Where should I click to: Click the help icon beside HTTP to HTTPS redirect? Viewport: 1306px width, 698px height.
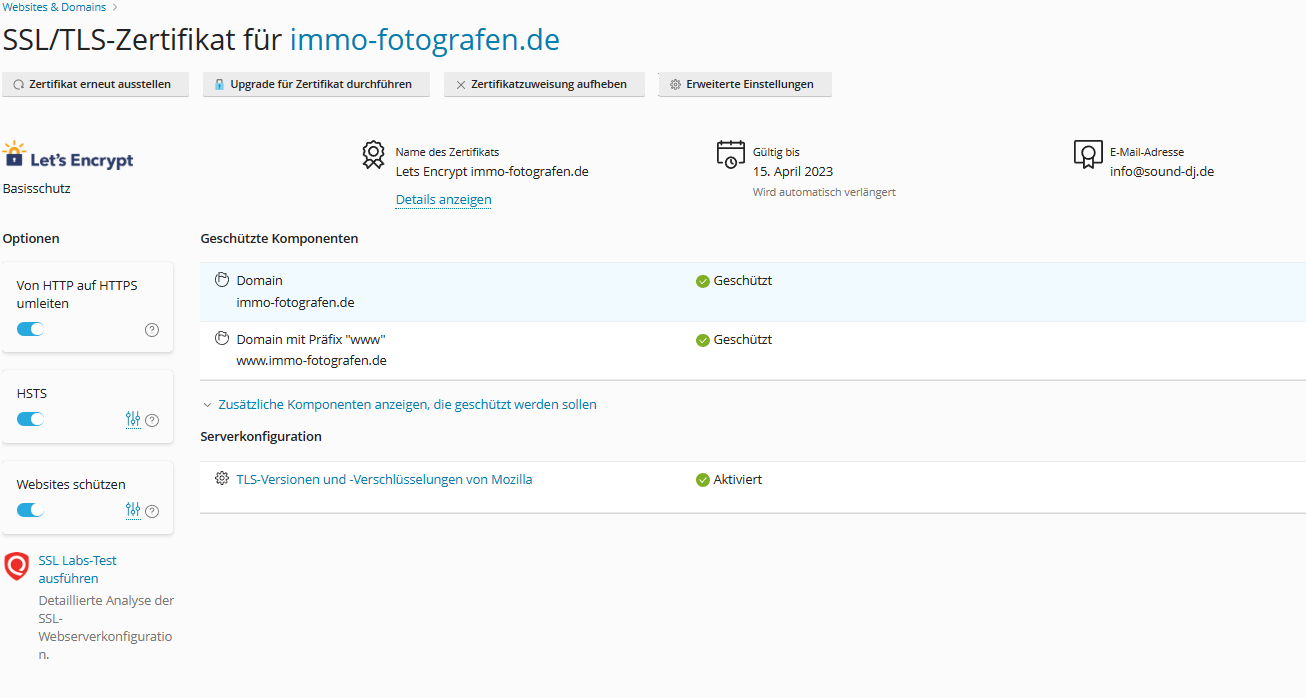pyautogui.click(x=152, y=330)
